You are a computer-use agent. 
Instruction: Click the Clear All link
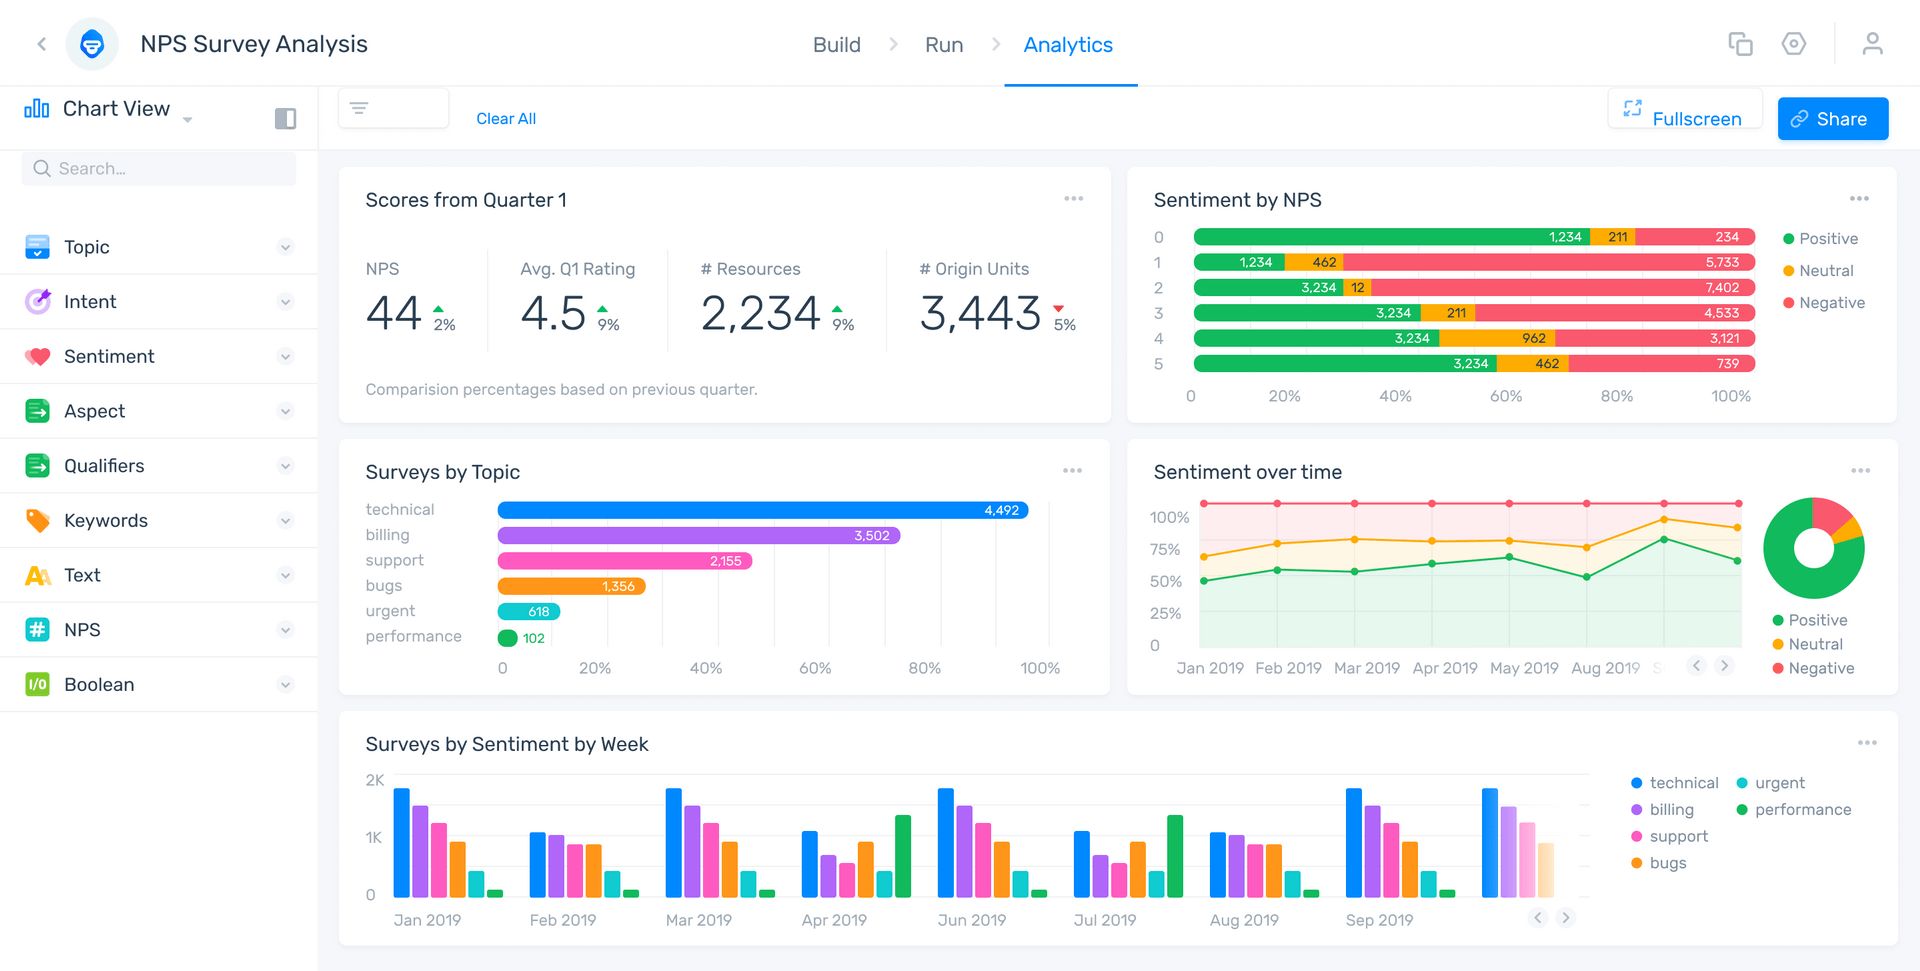pos(506,119)
